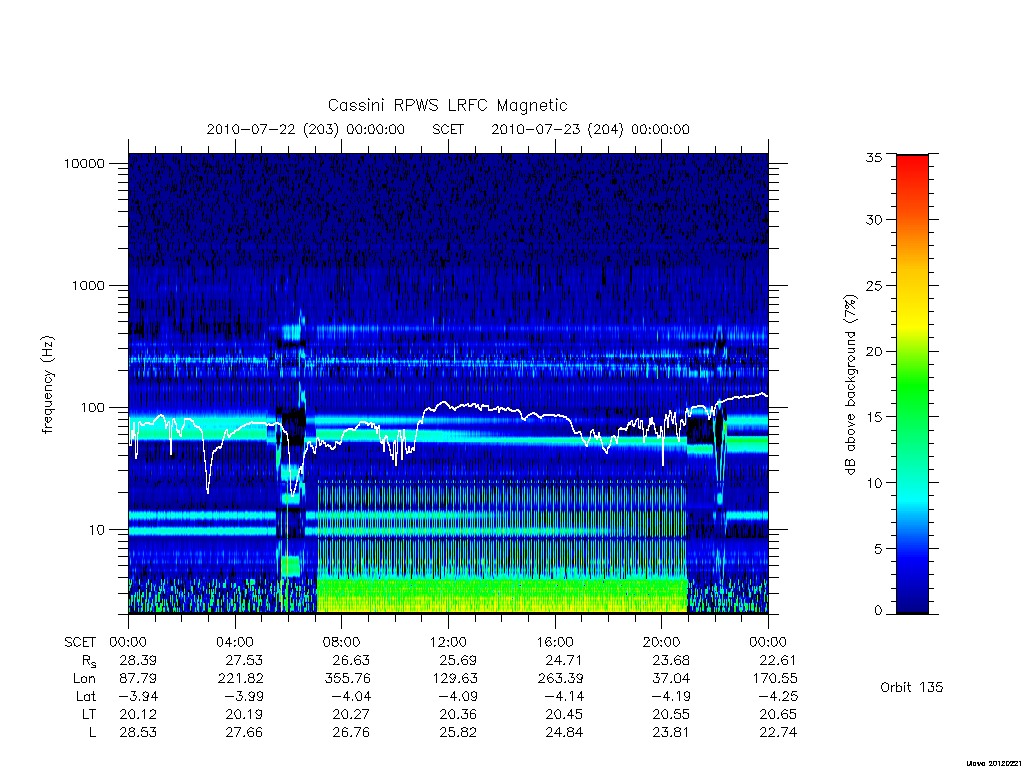
Task: Click the L value "25.82"
Action: click(458, 733)
